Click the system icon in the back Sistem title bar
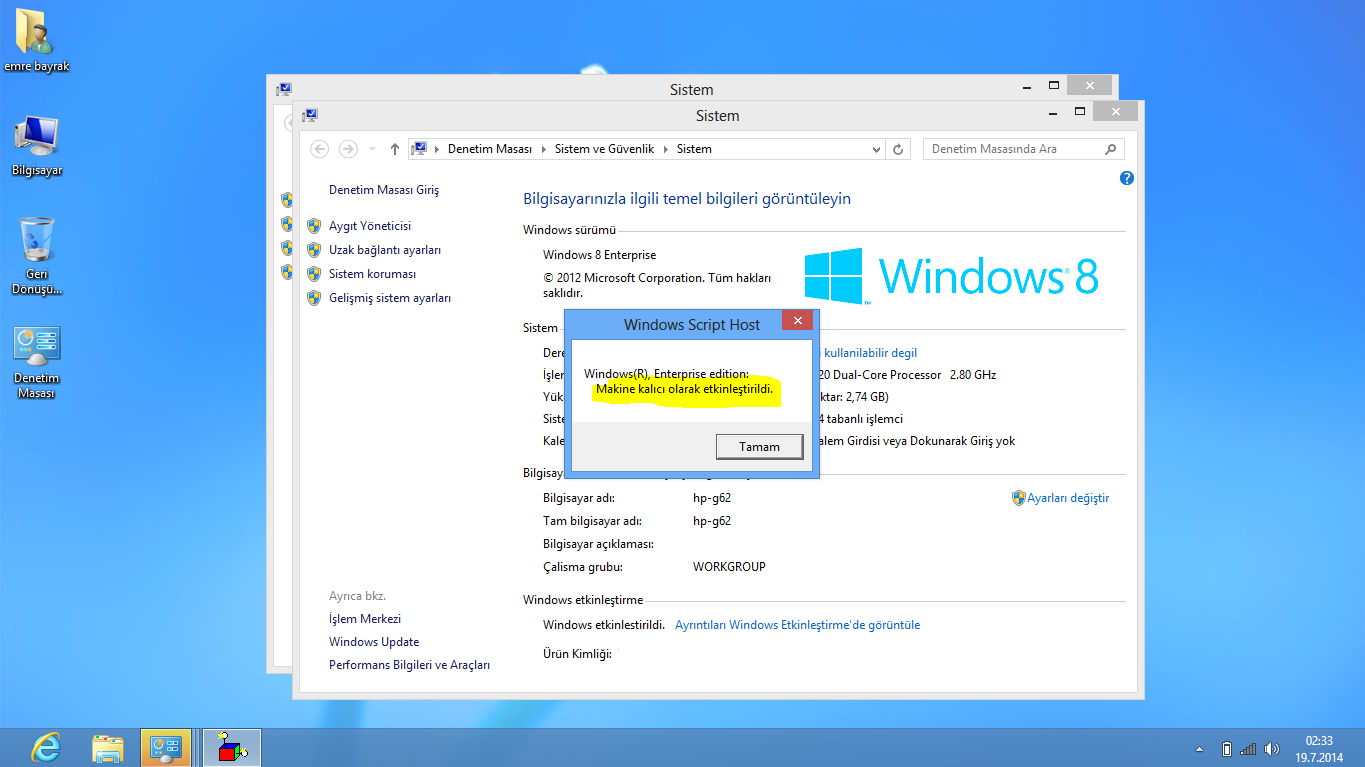The width and height of the screenshot is (1365, 767). point(284,89)
